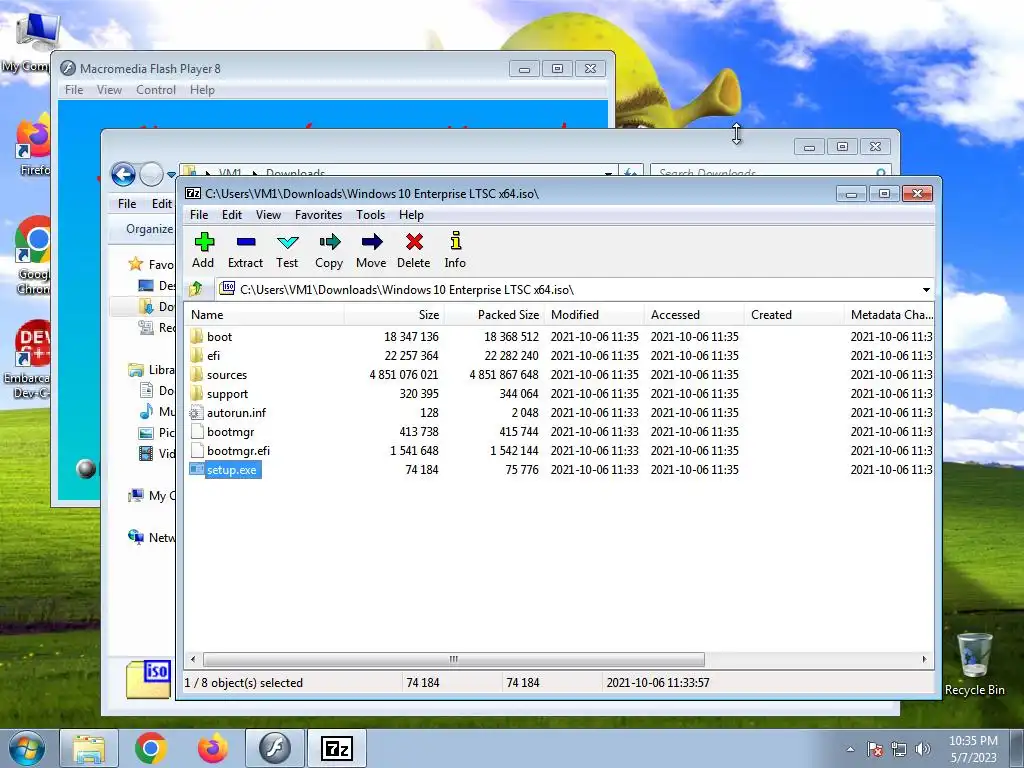
Task: Click the horizontal scrollbar thumb in 7-Zip
Action: click(x=454, y=659)
